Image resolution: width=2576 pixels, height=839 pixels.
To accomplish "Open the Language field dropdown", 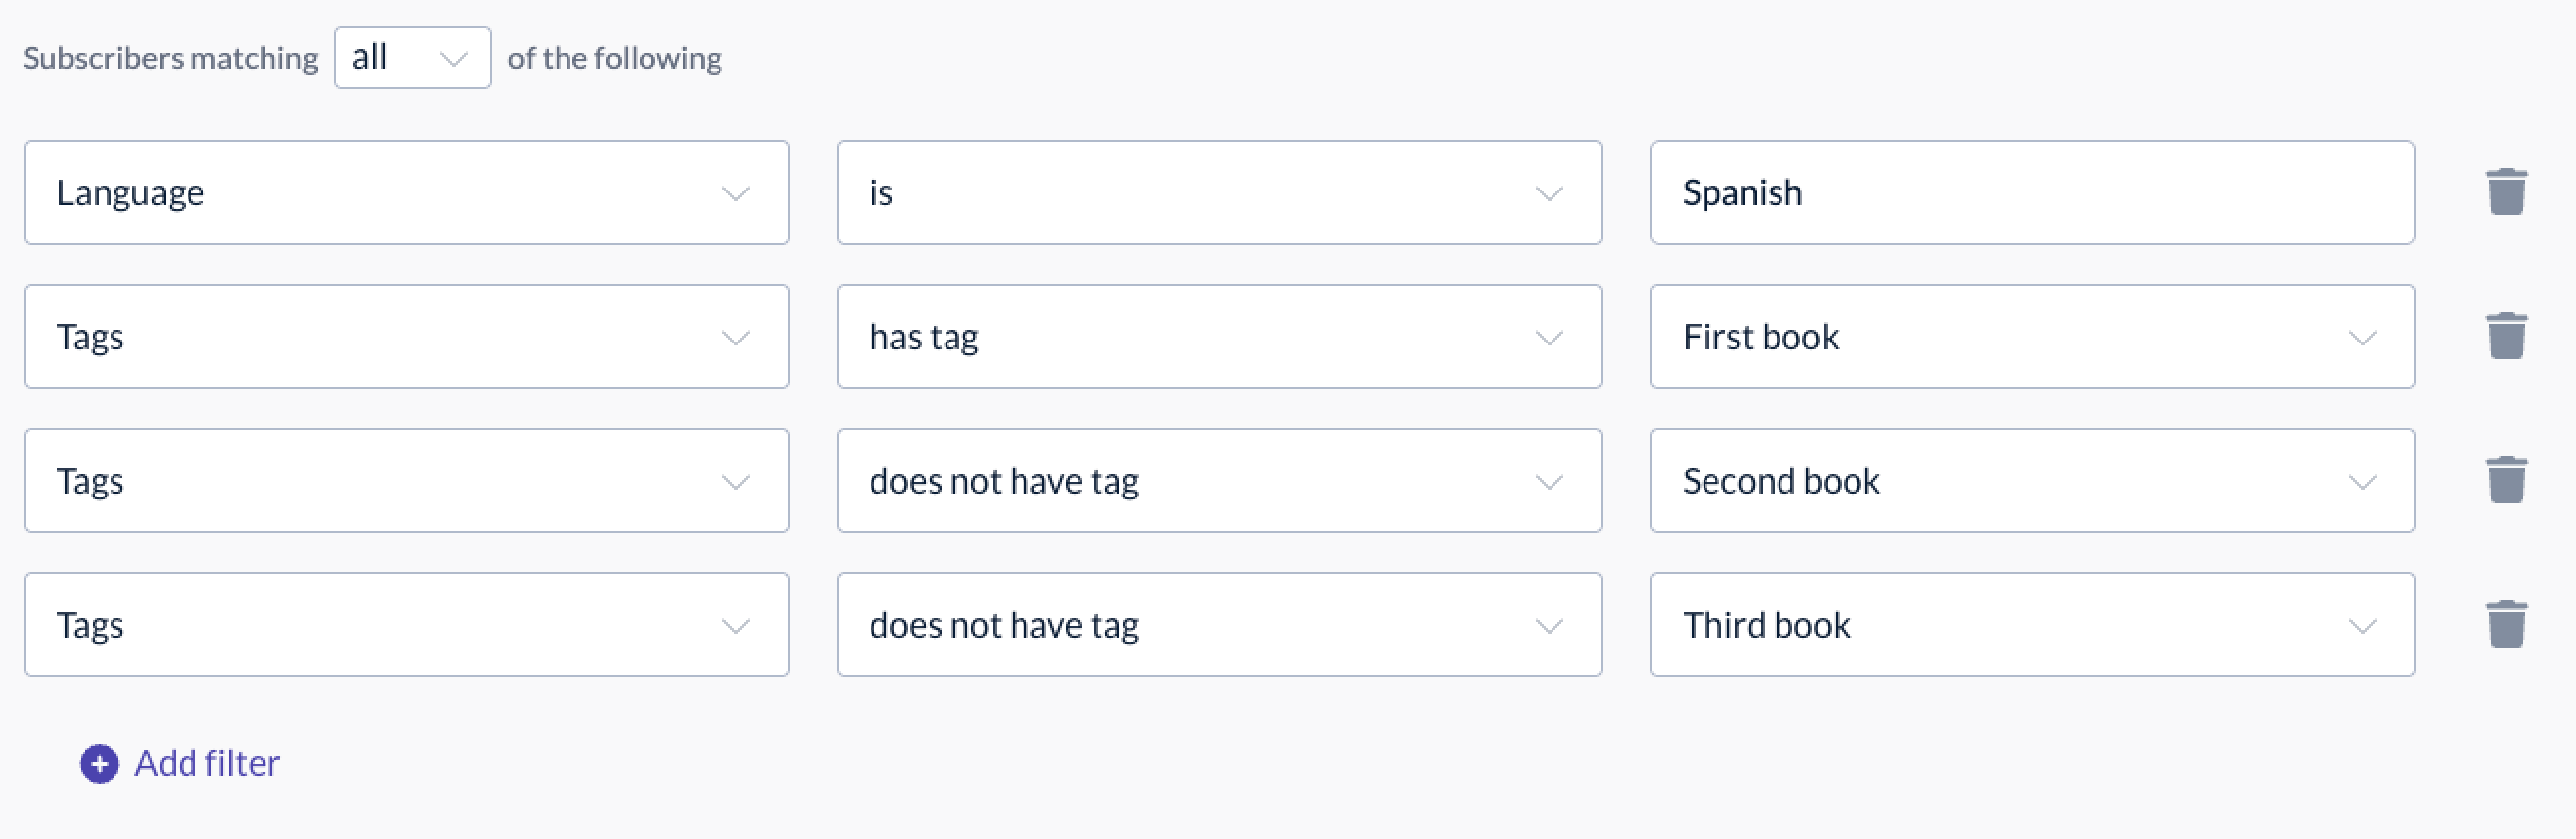I will point(406,192).
